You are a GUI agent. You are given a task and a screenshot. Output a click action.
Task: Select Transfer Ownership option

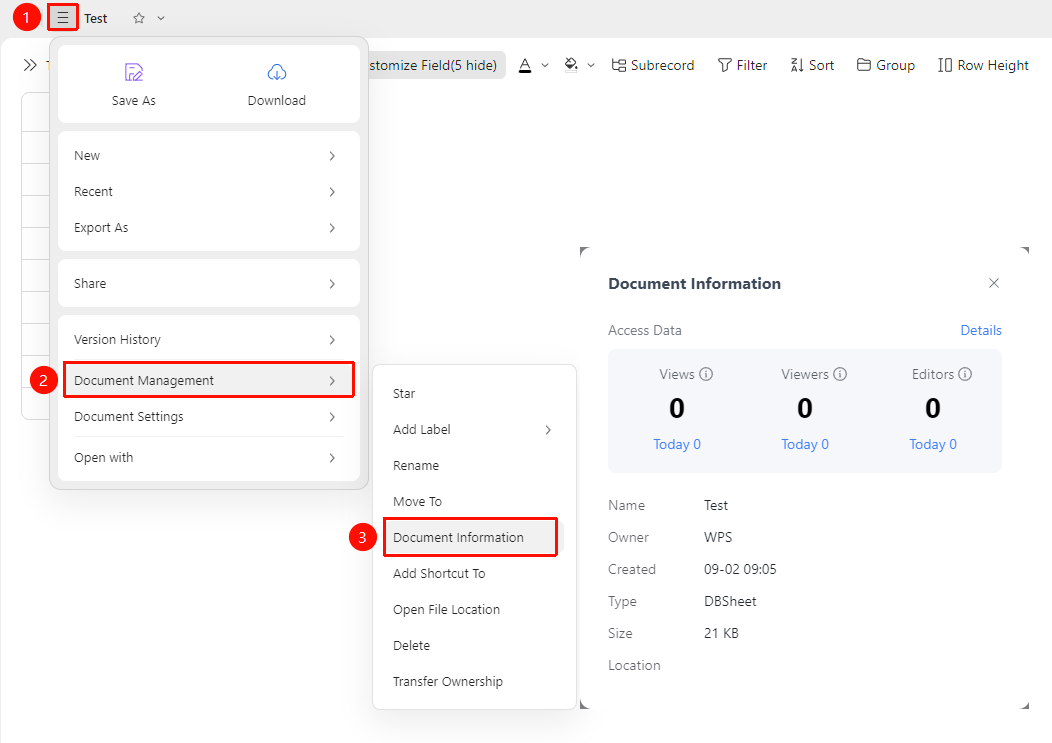(474, 682)
